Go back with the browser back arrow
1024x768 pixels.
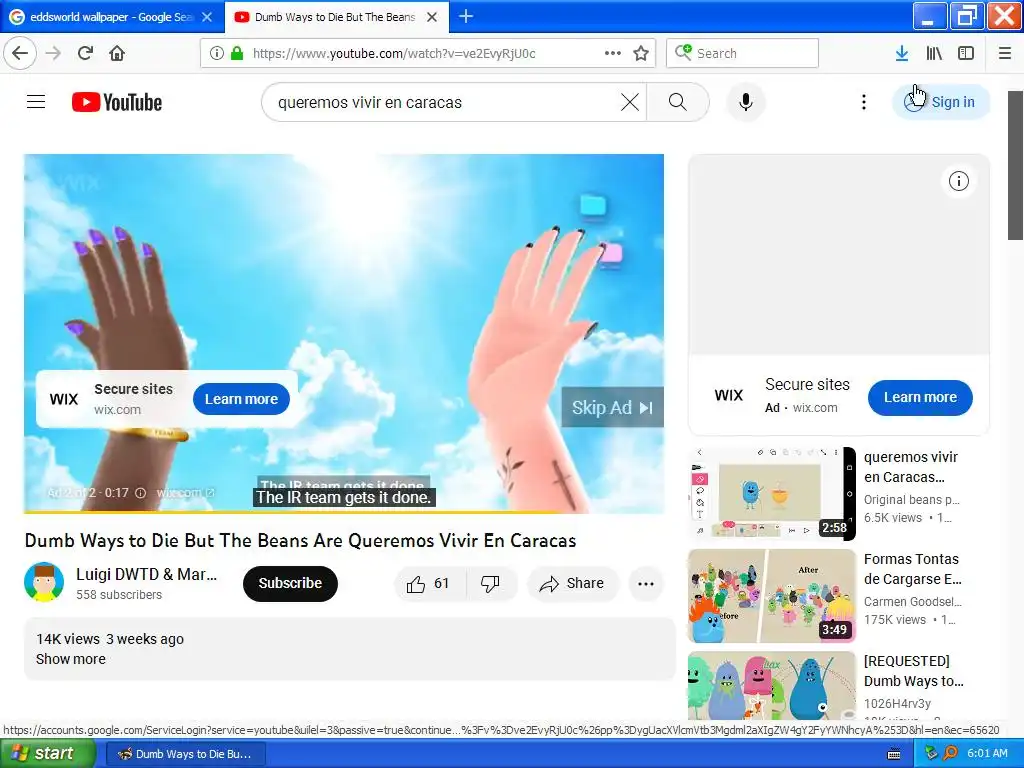click(20, 53)
